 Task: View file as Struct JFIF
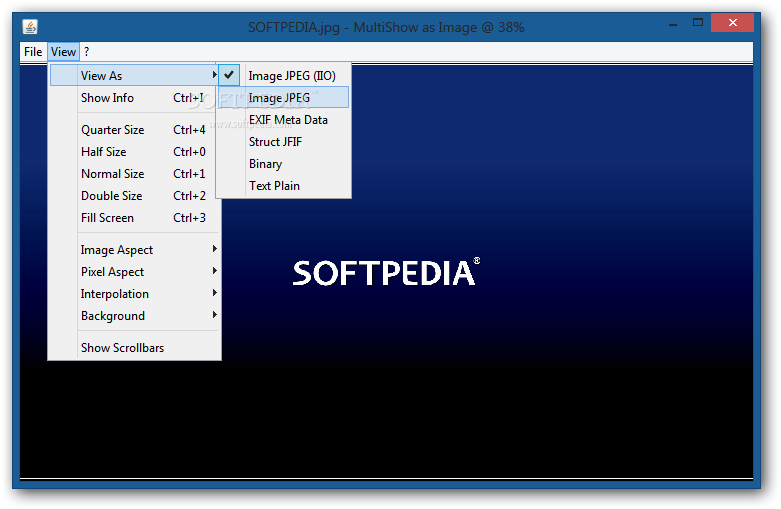[x=283, y=141]
